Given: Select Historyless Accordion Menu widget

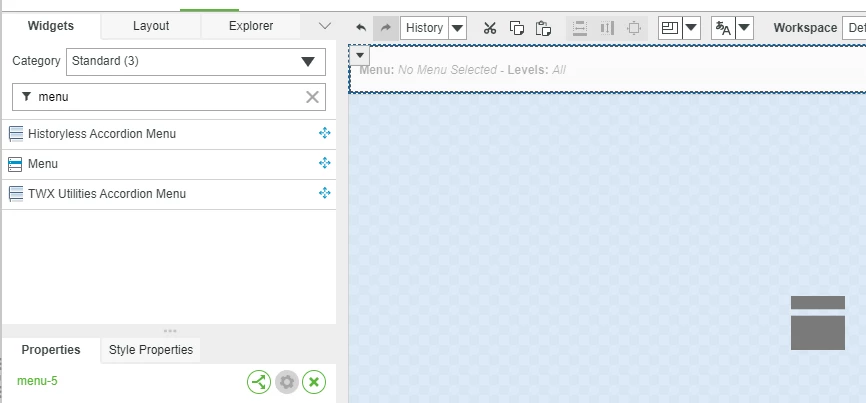Looking at the screenshot, I should pos(168,134).
